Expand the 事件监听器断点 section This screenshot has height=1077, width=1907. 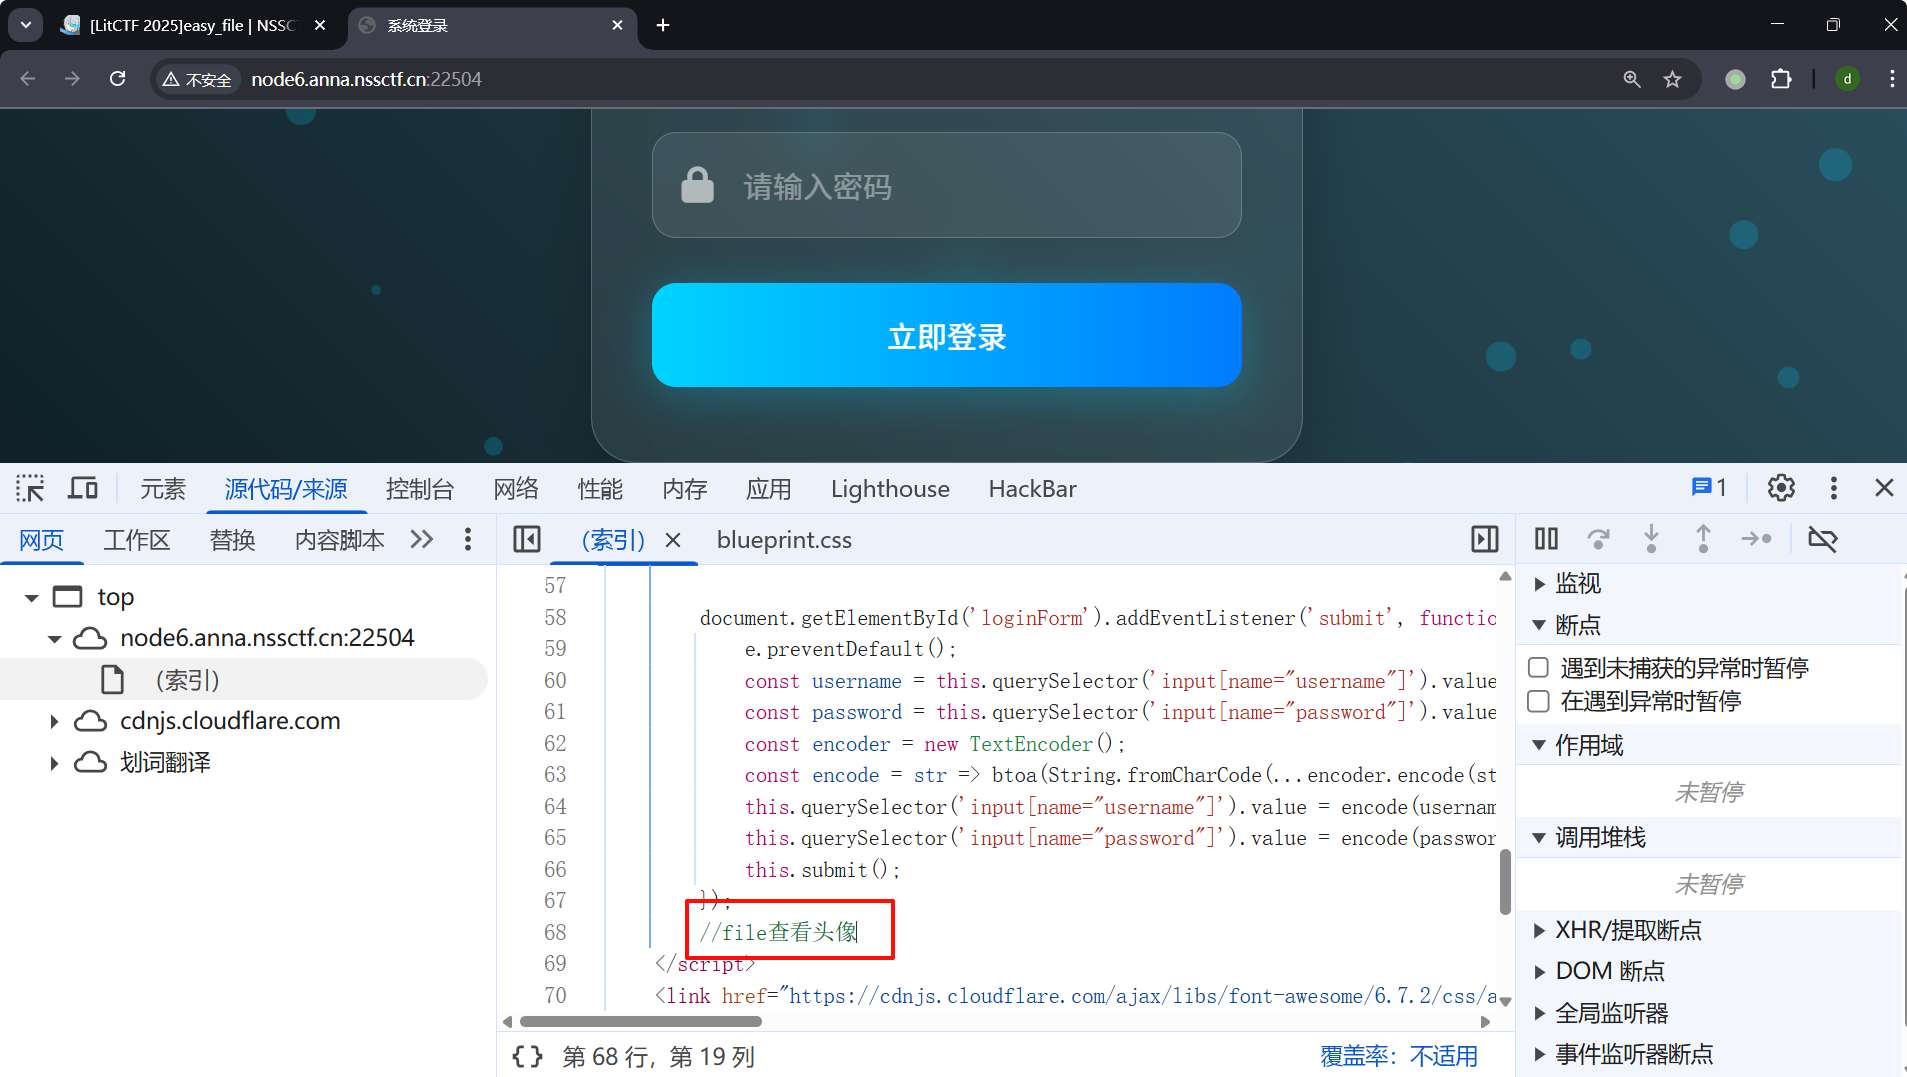(1539, 1054)
